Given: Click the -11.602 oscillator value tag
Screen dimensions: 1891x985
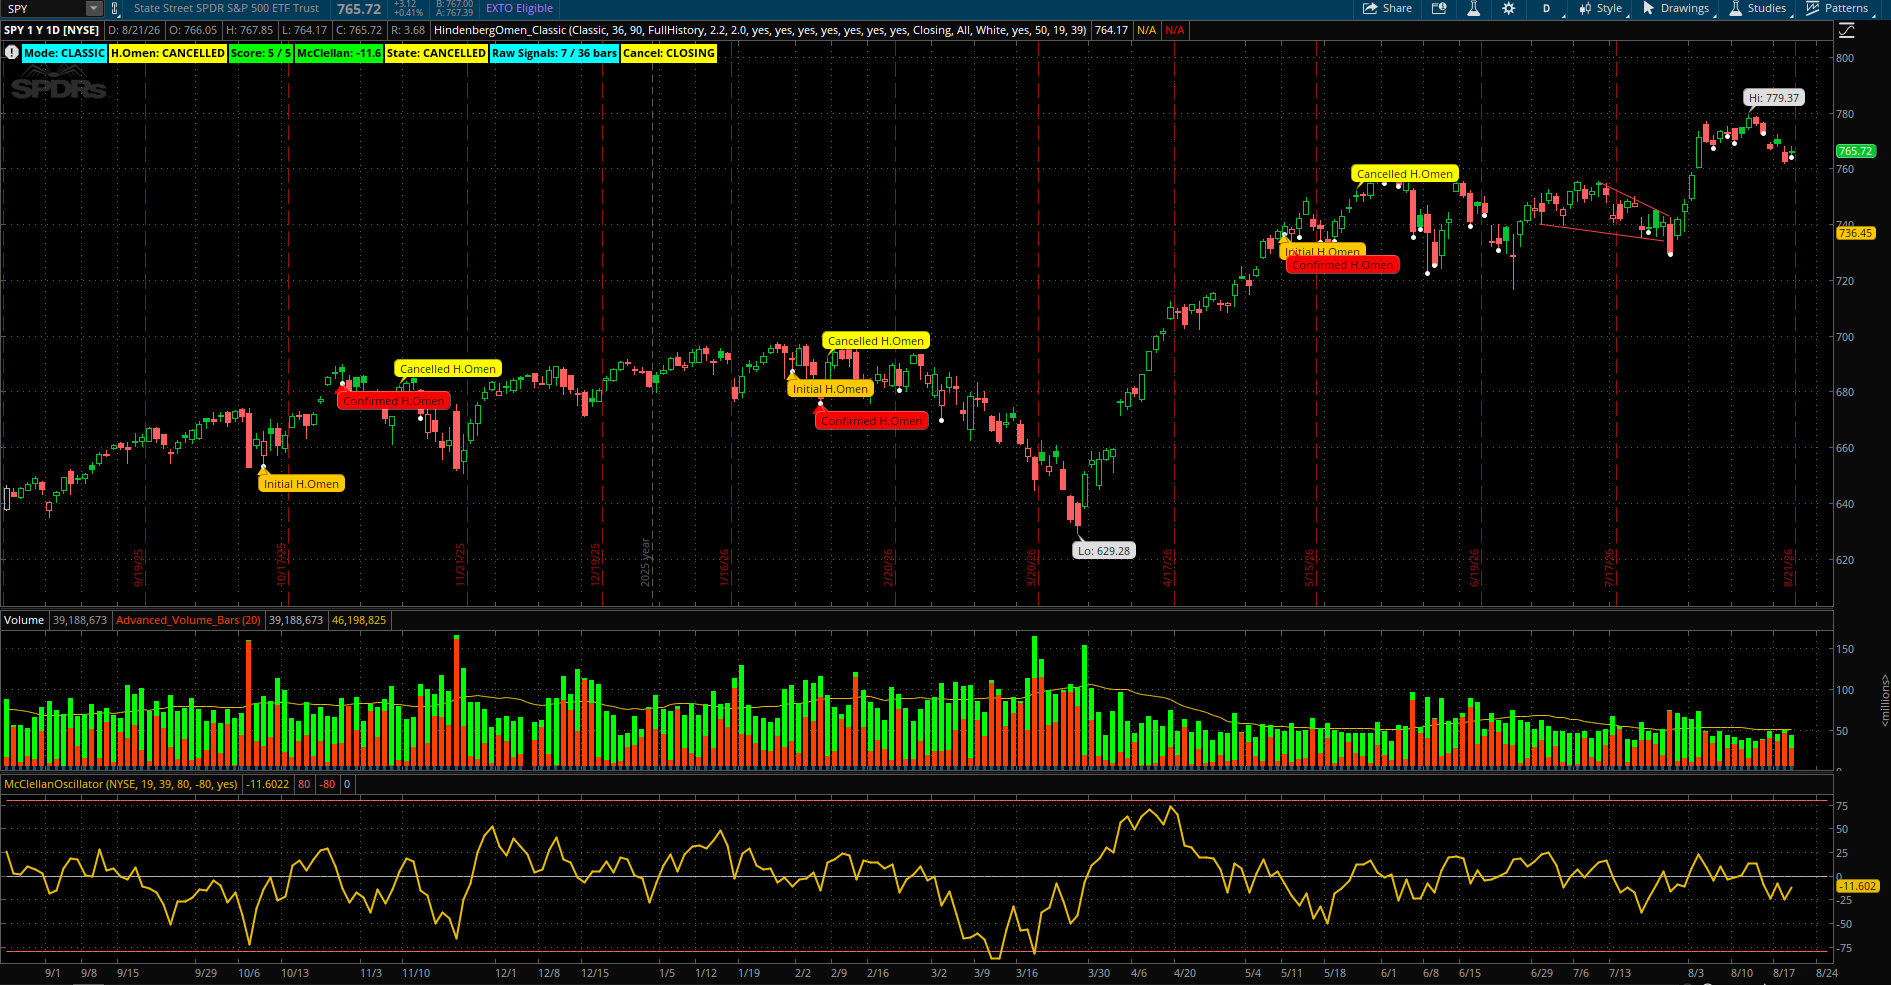Looking at the screenshot, I should coord(1858,886).
